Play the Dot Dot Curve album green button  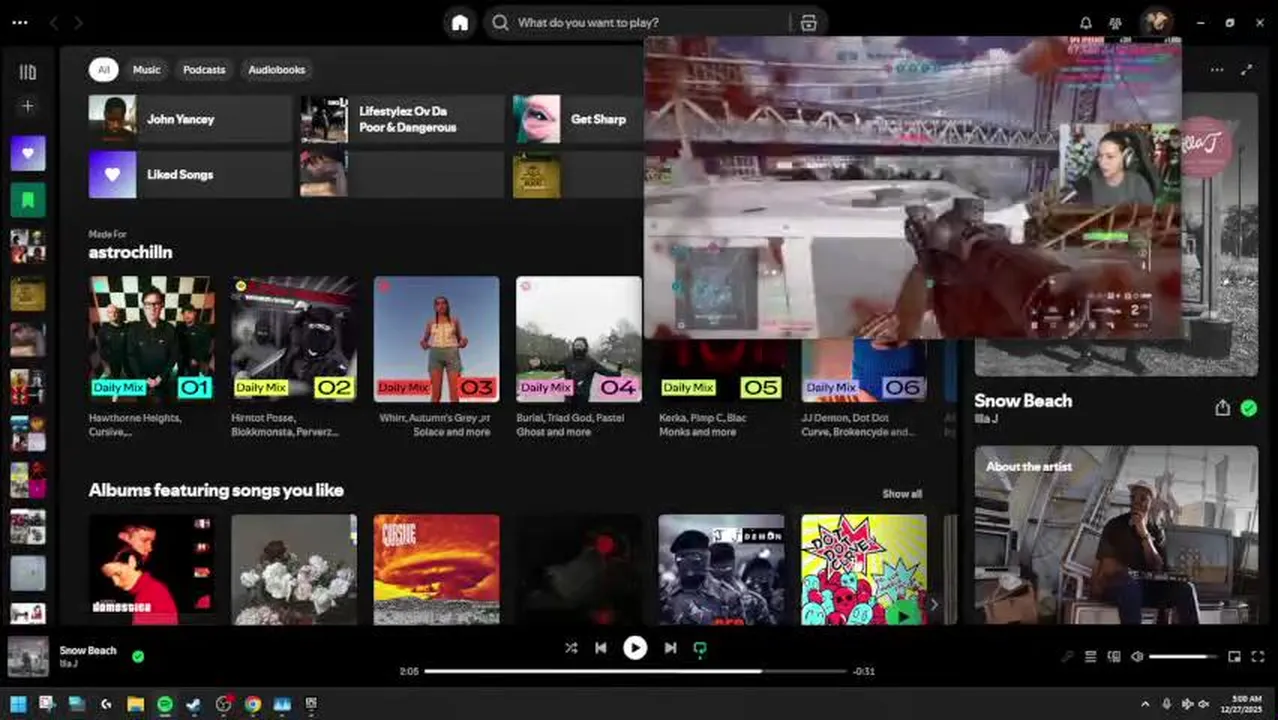coord(903,615)
